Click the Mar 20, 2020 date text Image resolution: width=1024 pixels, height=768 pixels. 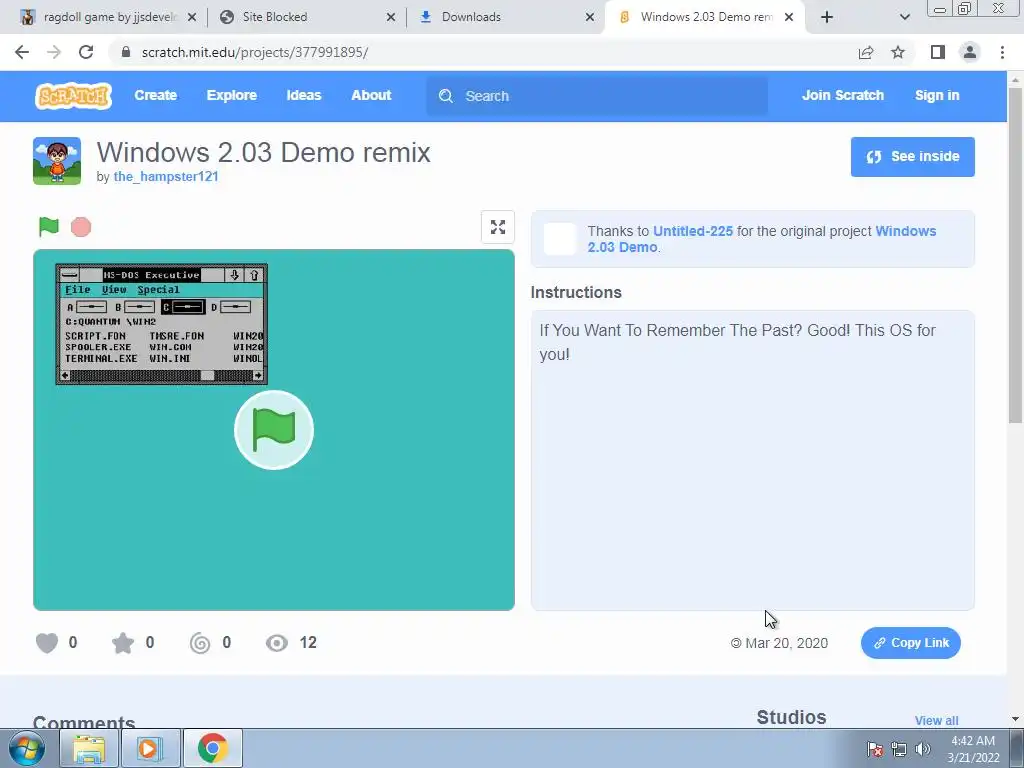[786, 643]
